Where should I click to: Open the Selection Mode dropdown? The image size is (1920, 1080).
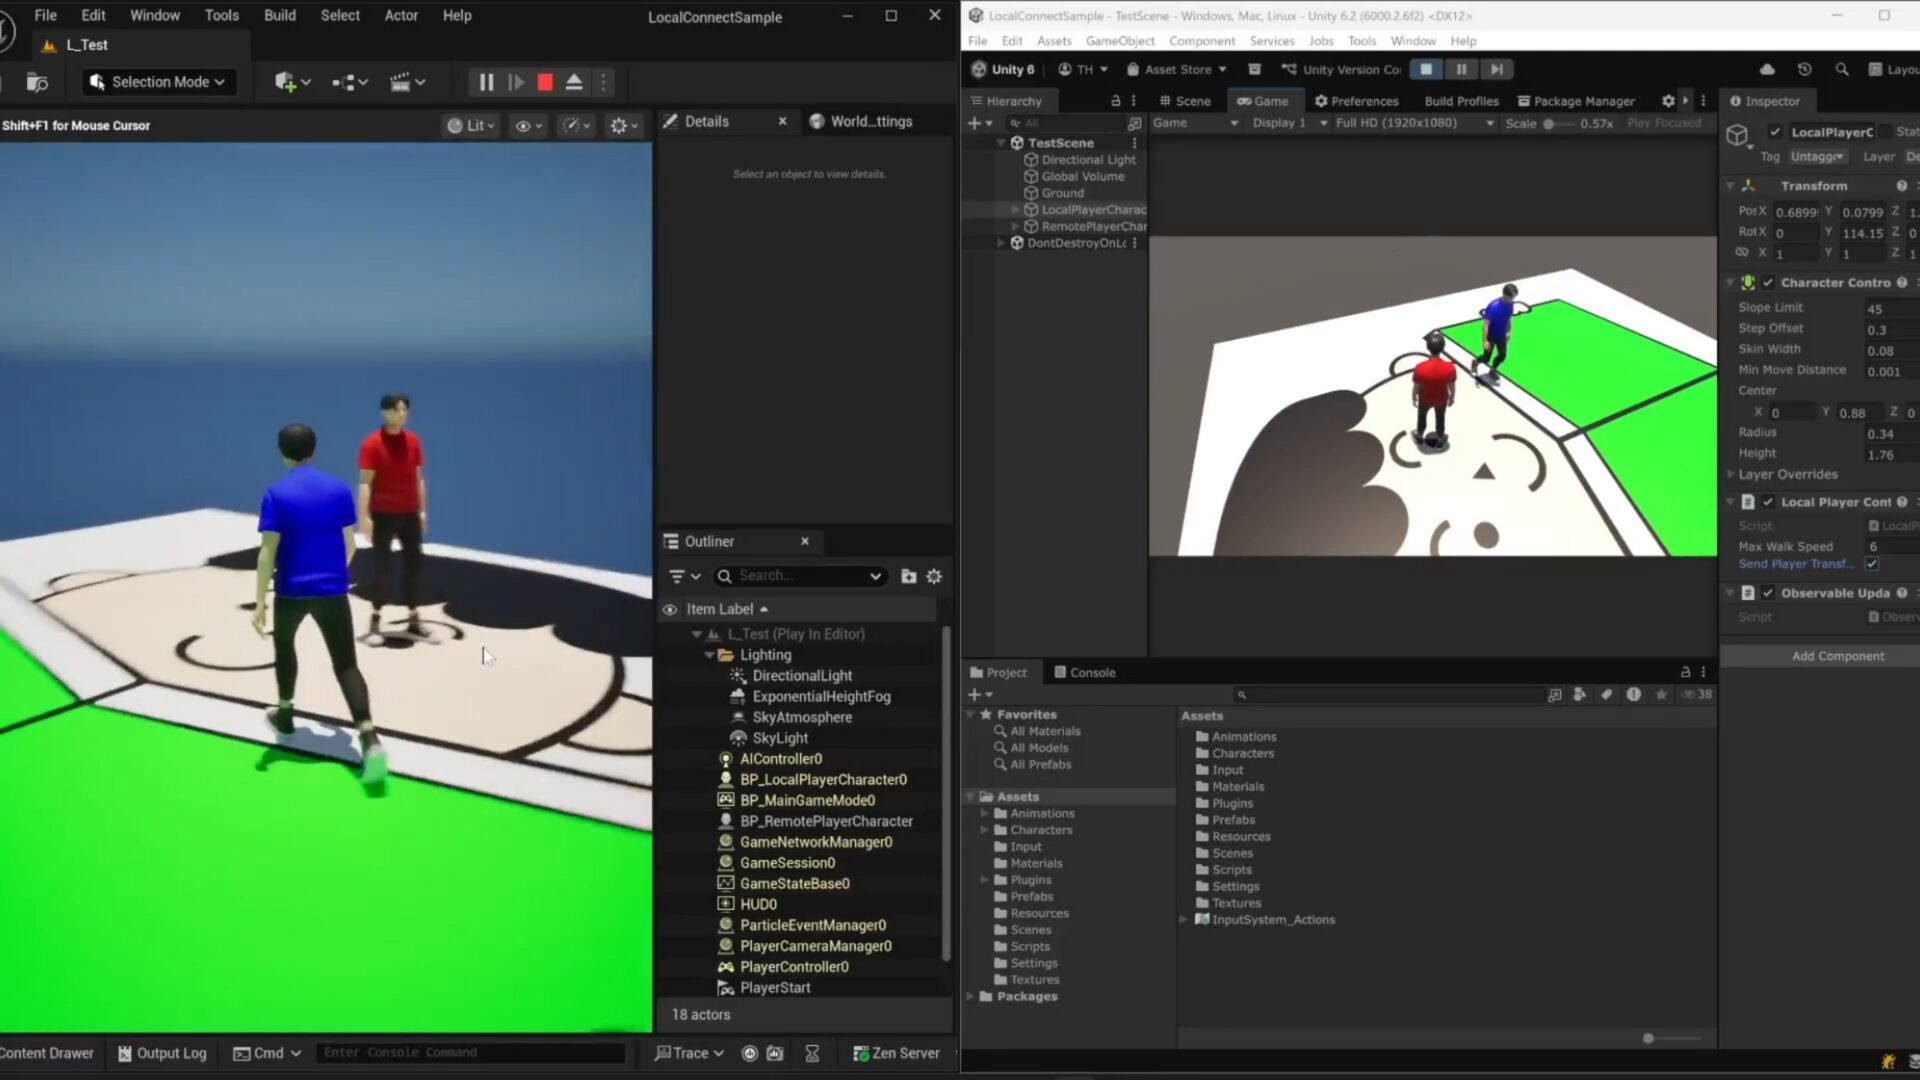[x=158, y=82]
